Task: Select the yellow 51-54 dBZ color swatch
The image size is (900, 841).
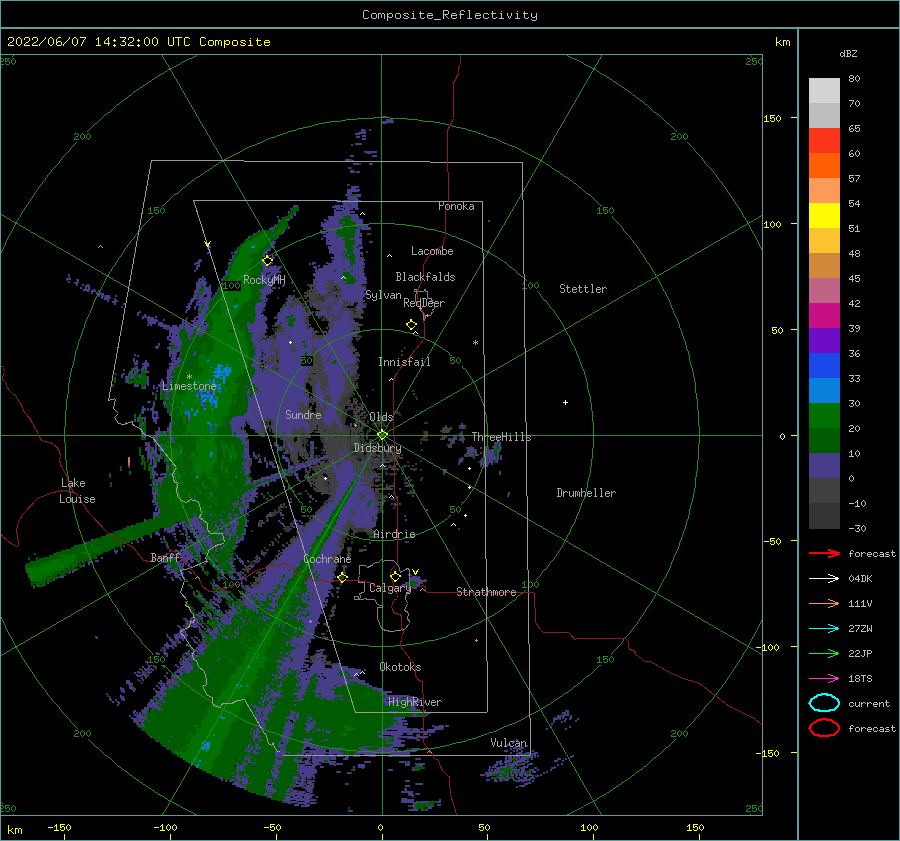Action: pyautogui.click(x=824, y=215)
